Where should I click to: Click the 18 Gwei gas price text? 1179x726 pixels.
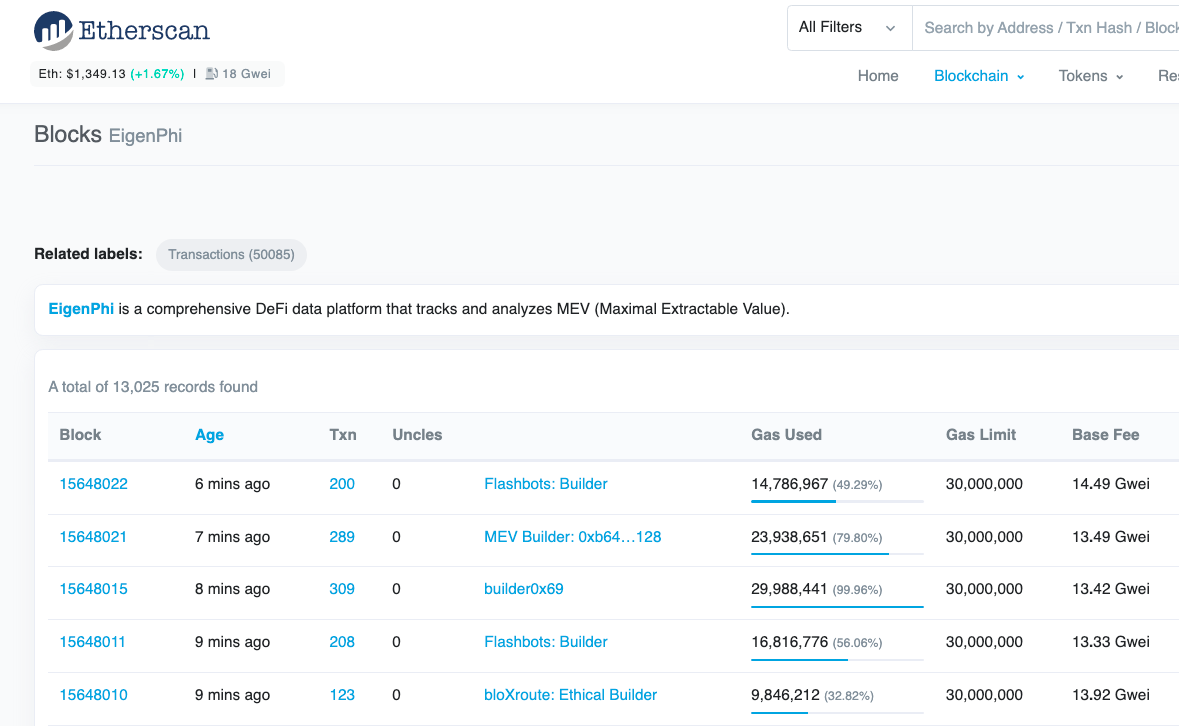point(247,74)
